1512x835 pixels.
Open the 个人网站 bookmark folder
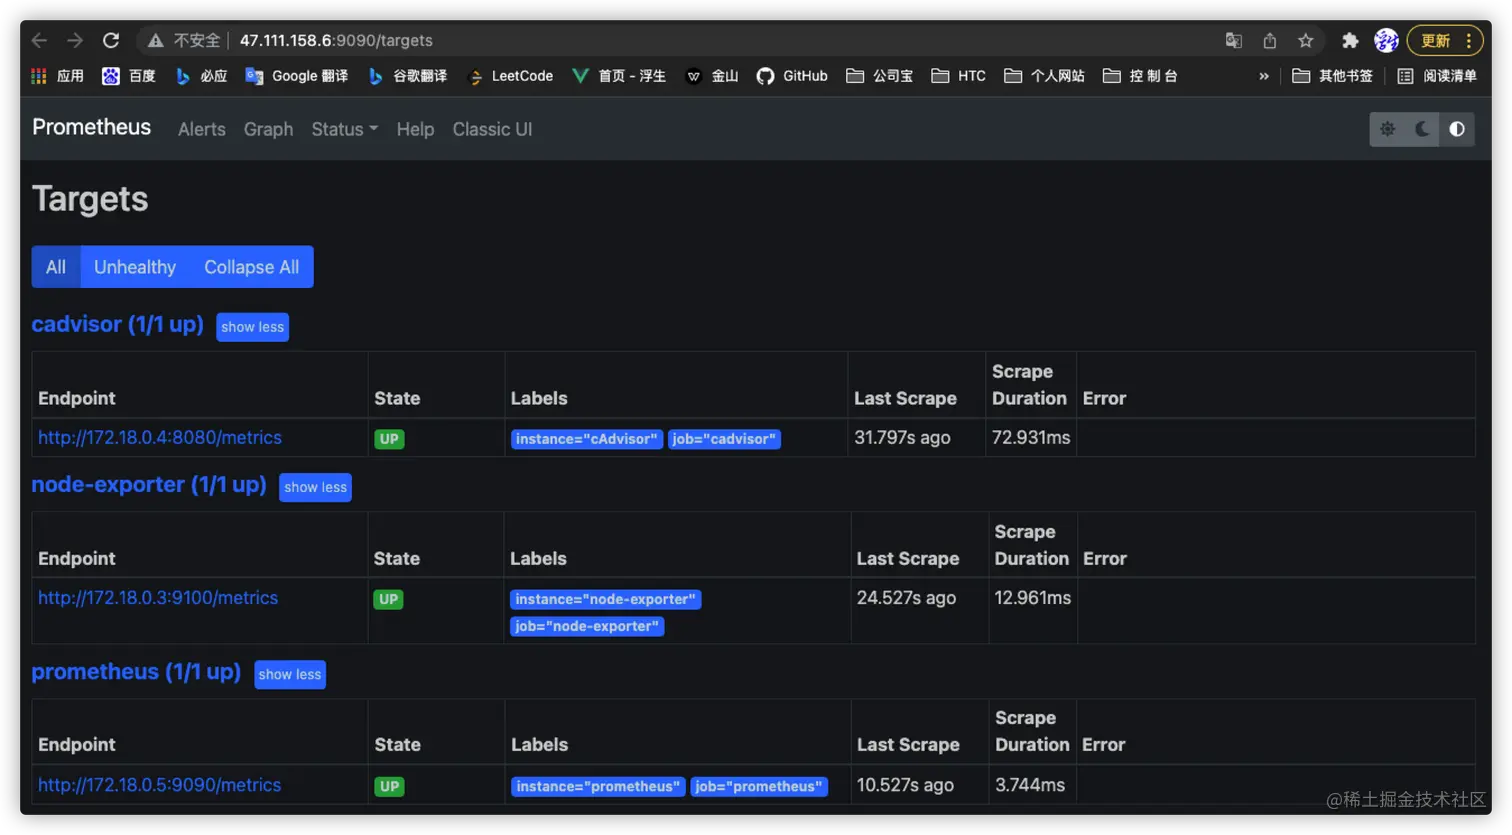pyautogui.click(x=1045, y=76)
